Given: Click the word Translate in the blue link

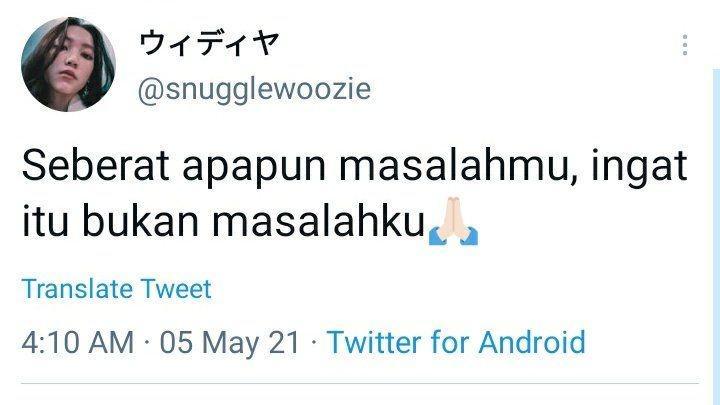Looking at the screenshot, I should [77, 289].
